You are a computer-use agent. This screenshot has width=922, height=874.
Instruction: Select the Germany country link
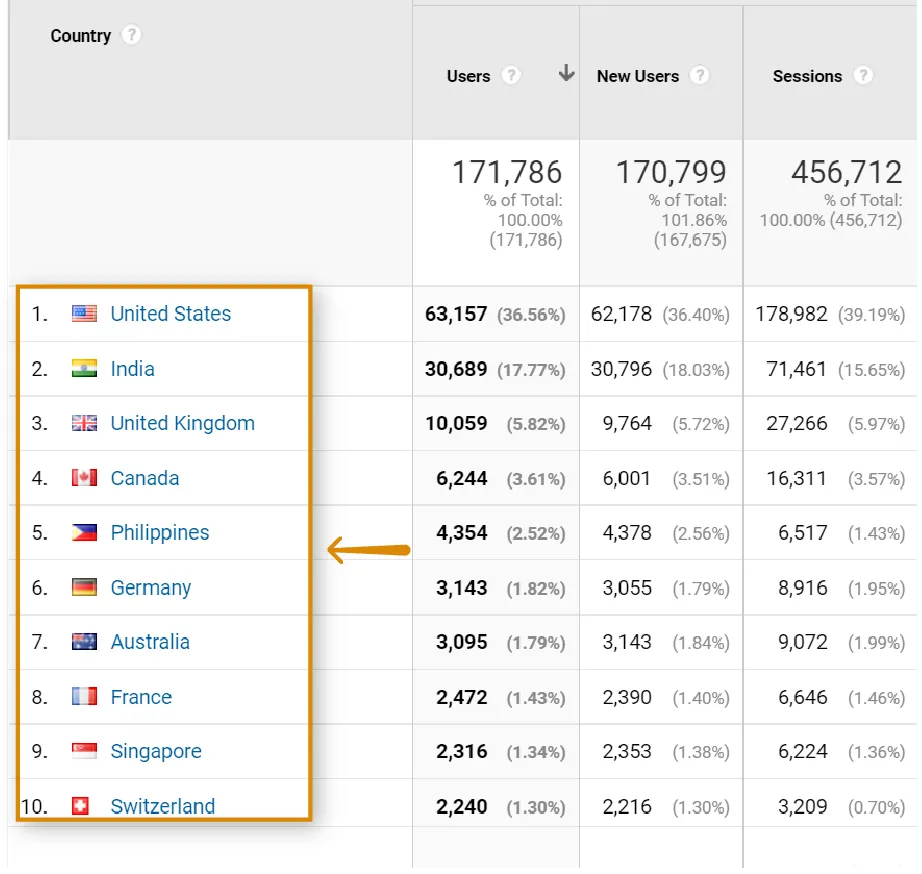click(x=150, y=588)
